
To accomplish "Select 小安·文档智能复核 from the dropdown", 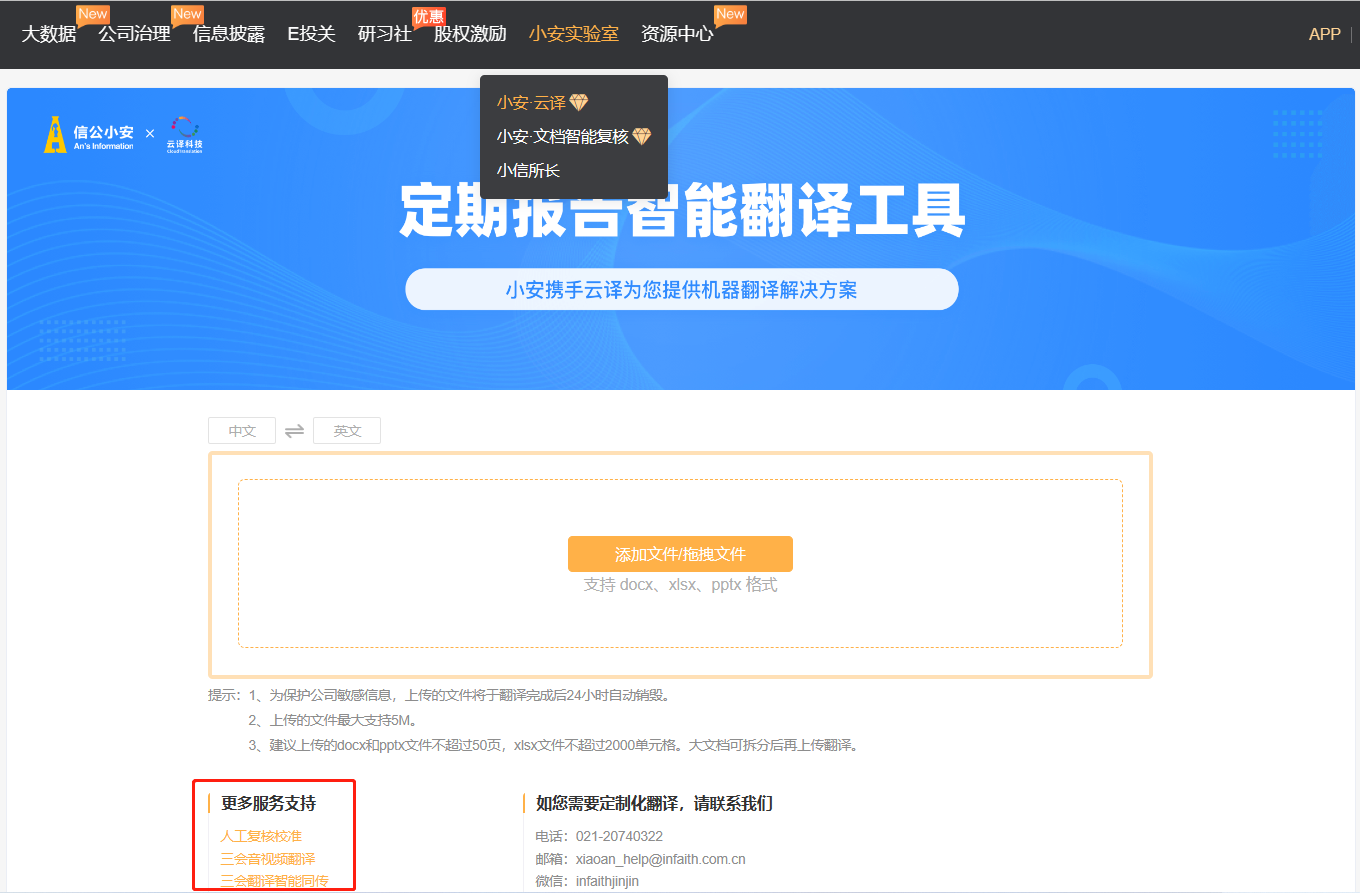I will click(x=563, y=137).
